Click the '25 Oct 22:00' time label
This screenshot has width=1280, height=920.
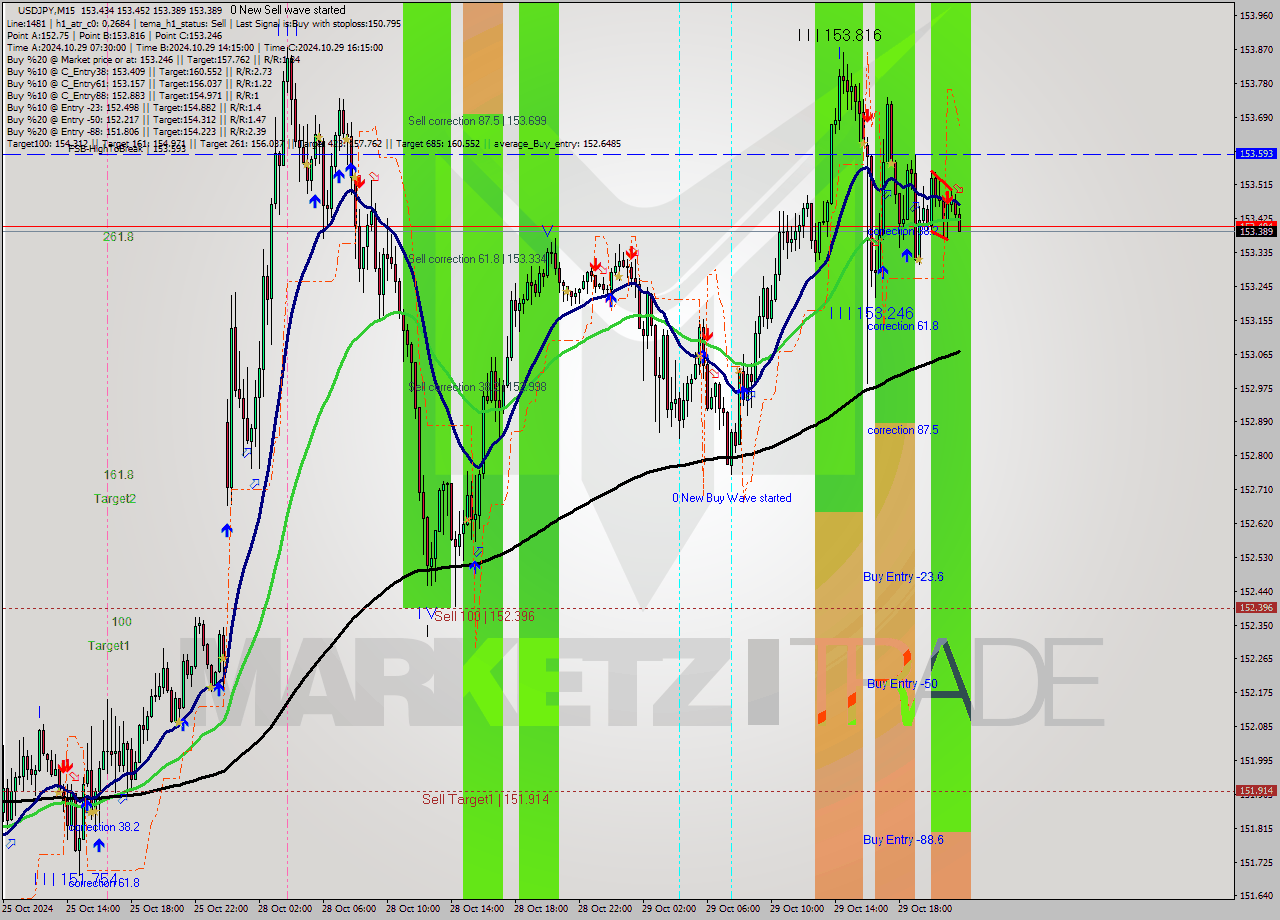[223, 909]
